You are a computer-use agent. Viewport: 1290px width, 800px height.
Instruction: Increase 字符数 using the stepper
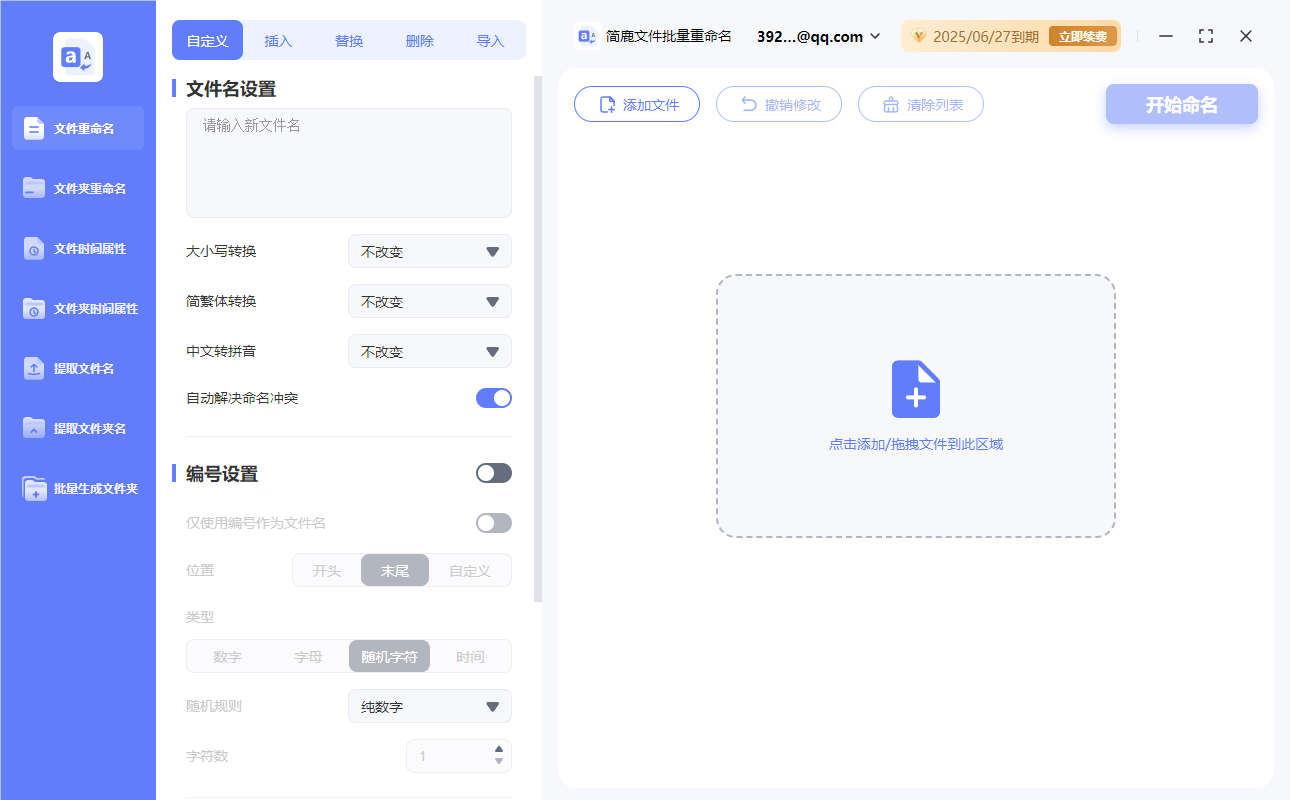499,750
